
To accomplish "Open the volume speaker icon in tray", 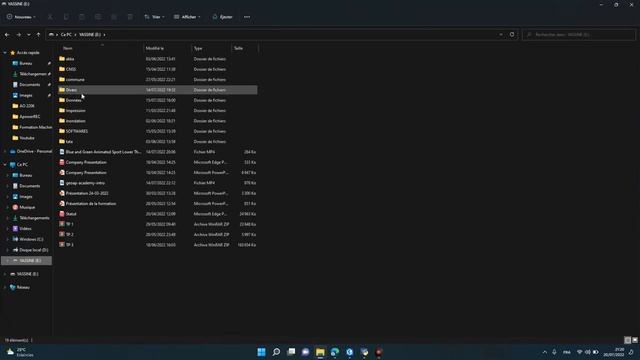I will pyautogui.click(x=587, y=352).
